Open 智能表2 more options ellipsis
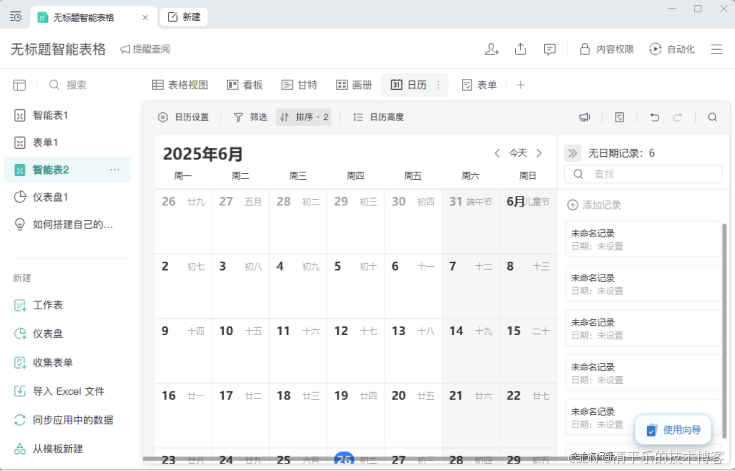 pyautogui.click(x=115, y=170)
